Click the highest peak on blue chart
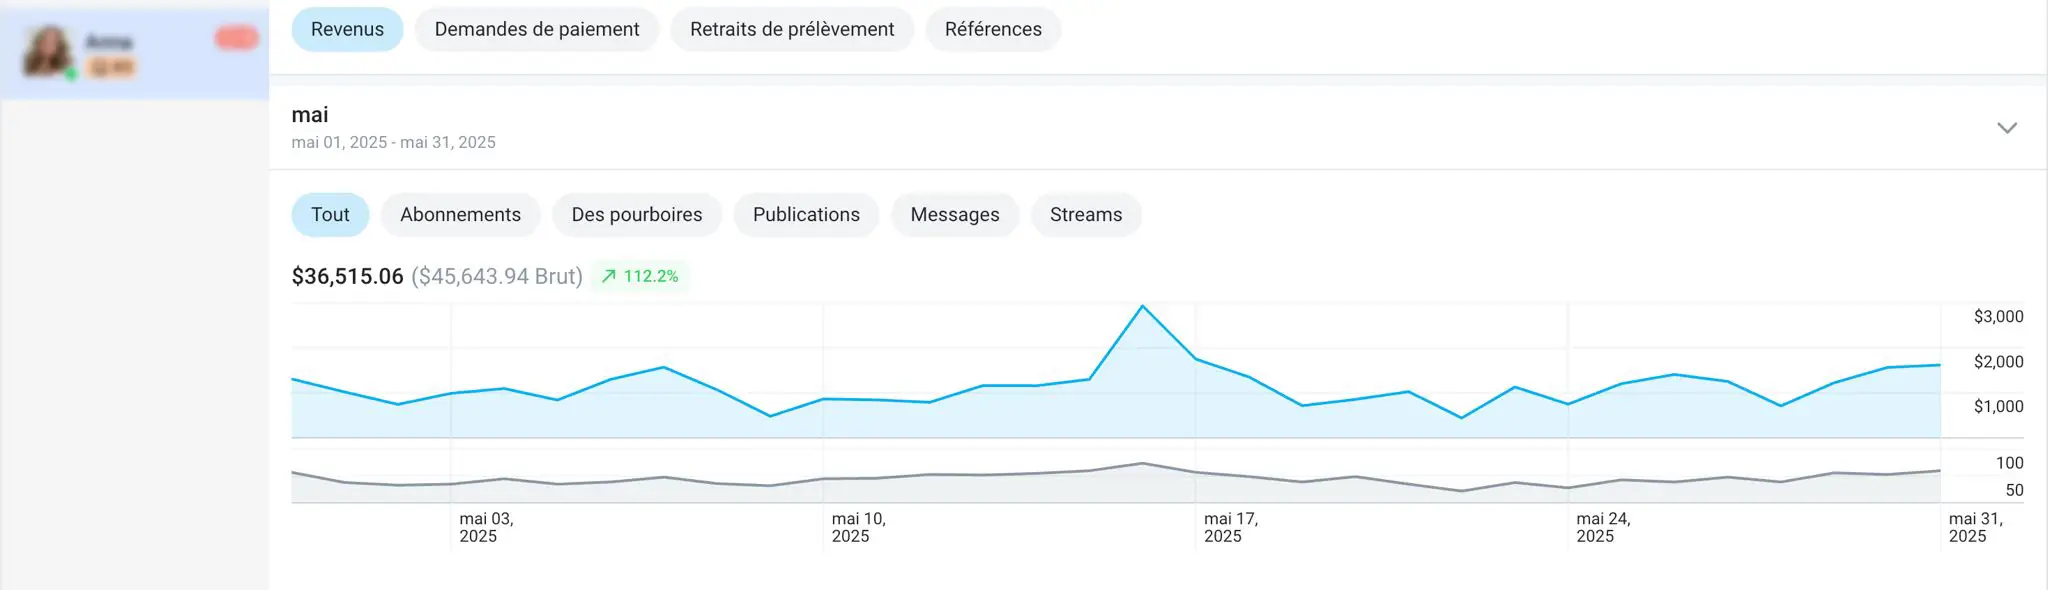Image resolution: width=2048 pixels, height=590 pixels. [x=1142, y=307]
